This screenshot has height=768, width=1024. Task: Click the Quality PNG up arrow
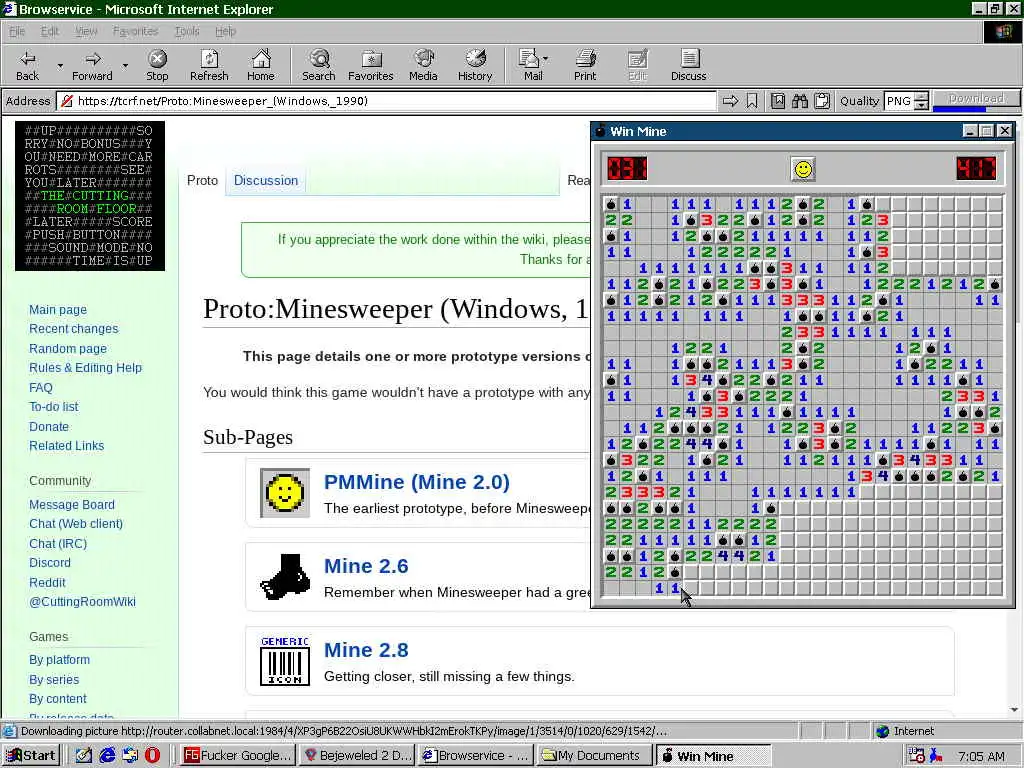921,97
